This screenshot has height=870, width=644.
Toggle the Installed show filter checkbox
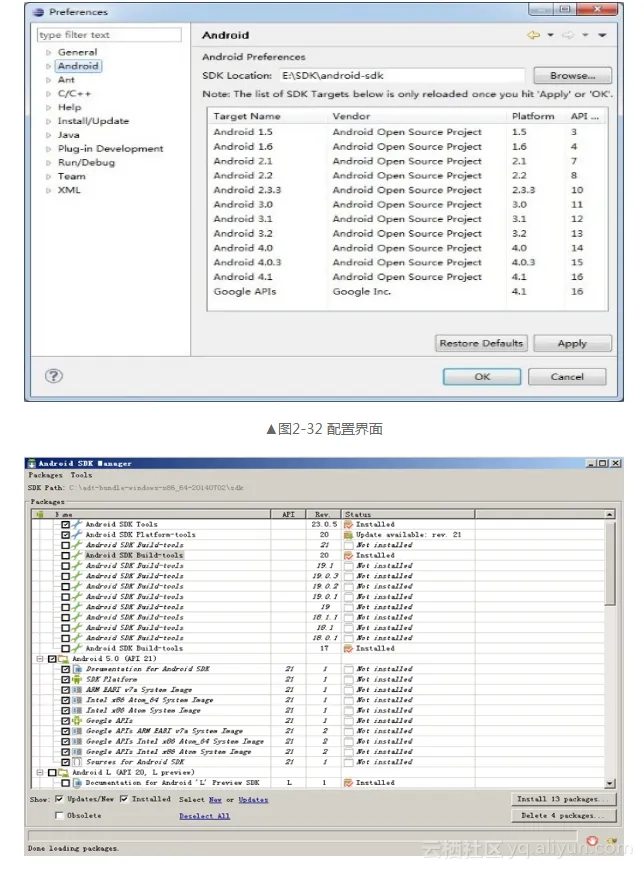(x=124, y=800)
